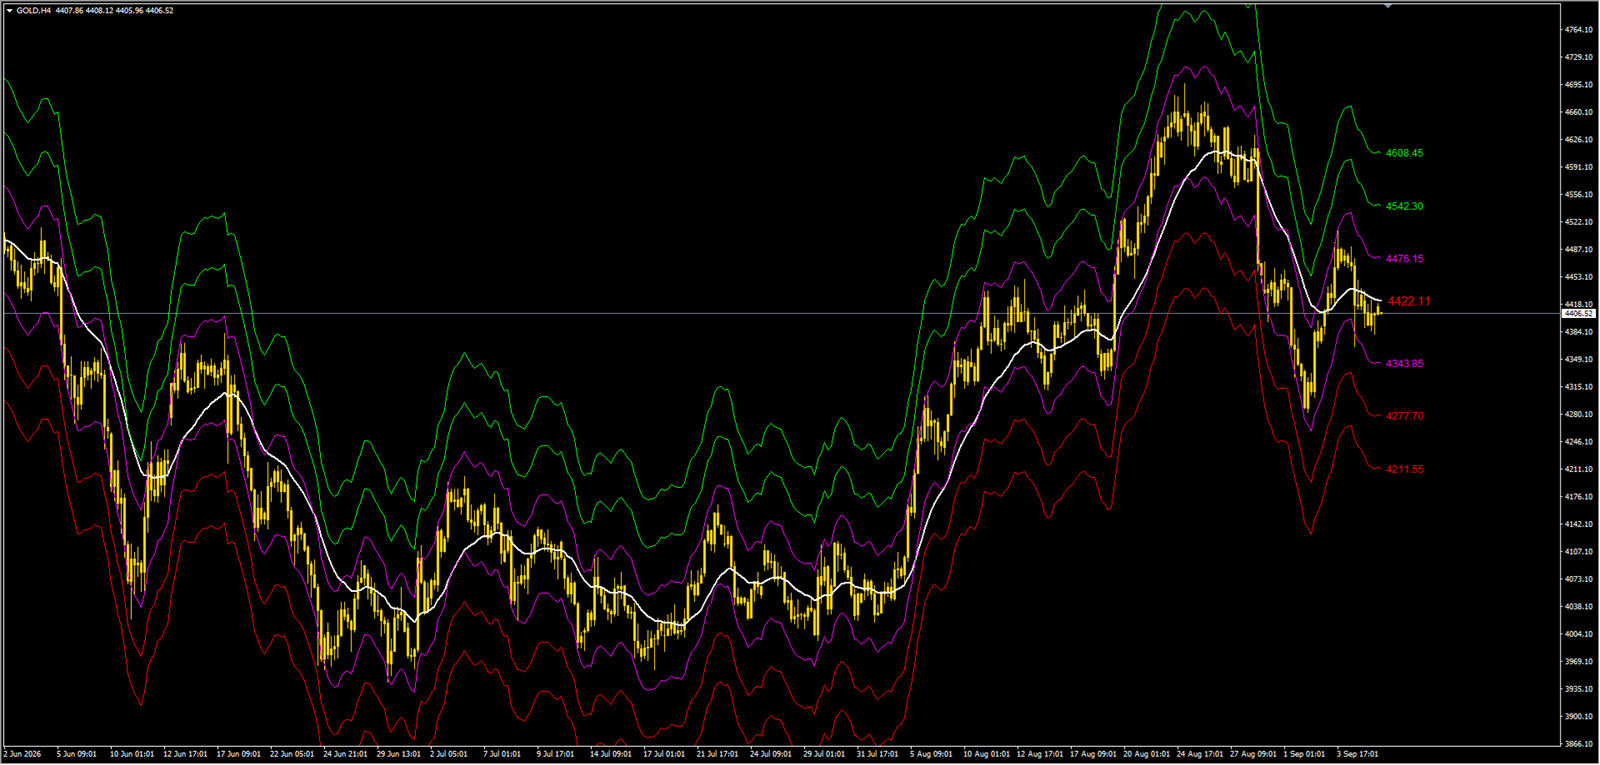Click the 24 Jun 21:01 time label

click(345, 754)
